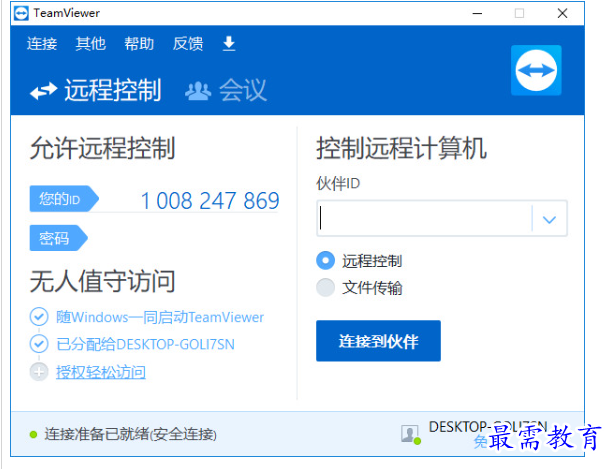This screenshot has width=610, height=469.
Task: Switch to the 远程控制 tab
Action: coord(96,90)
